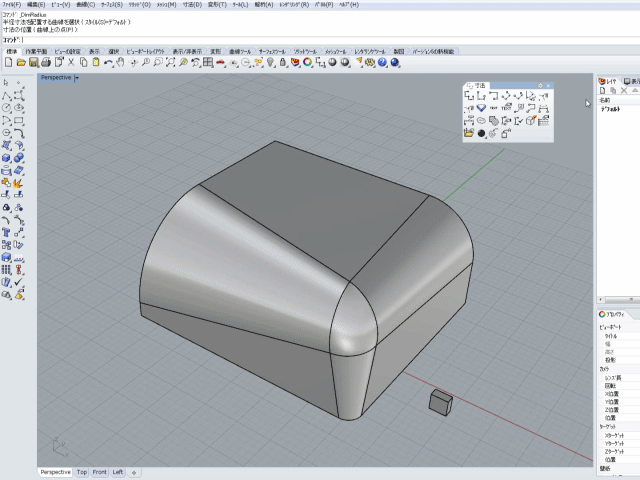This screenshot has width=640, height=480.
Task: Click the check mark tool in sidebar
Action: [19, 282]
